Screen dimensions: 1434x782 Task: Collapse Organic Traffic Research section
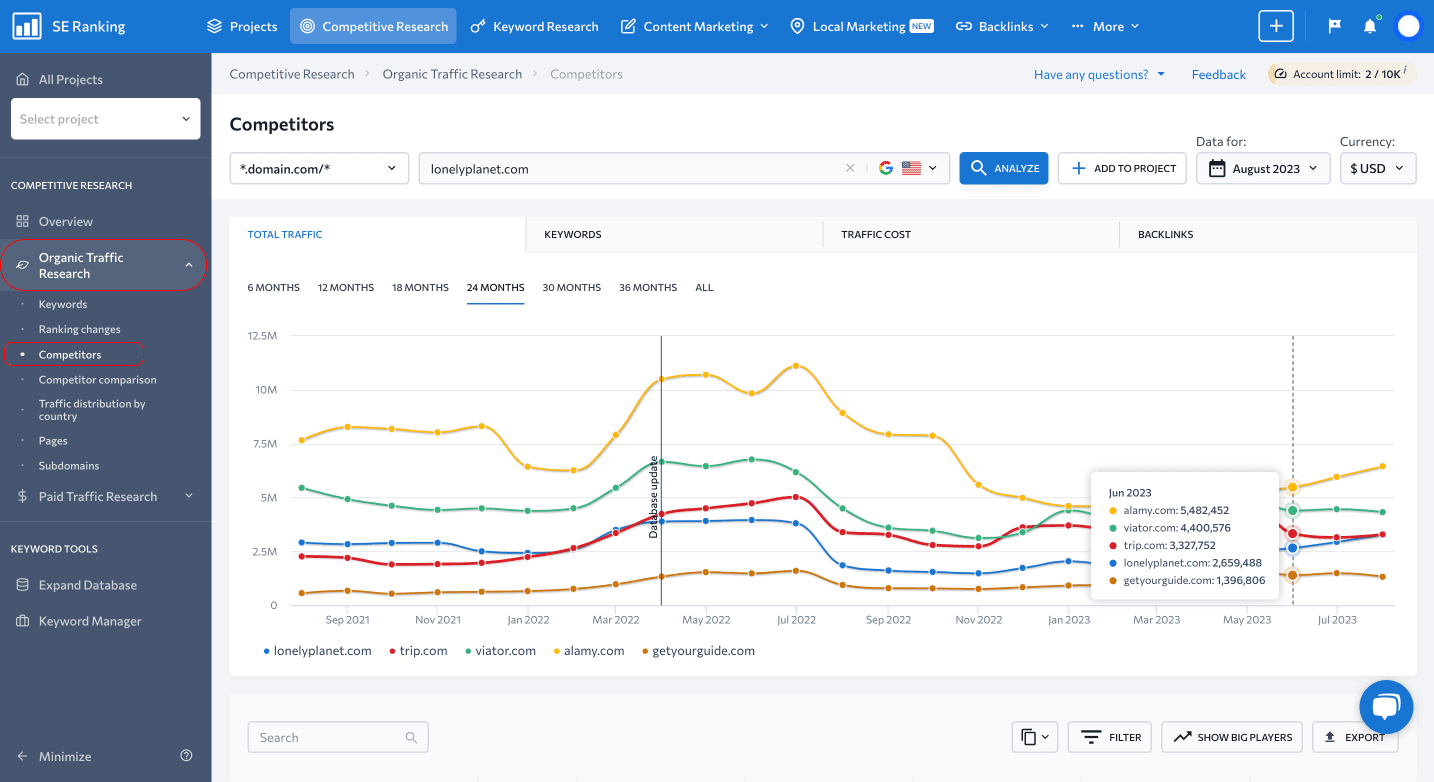(103, 265)
